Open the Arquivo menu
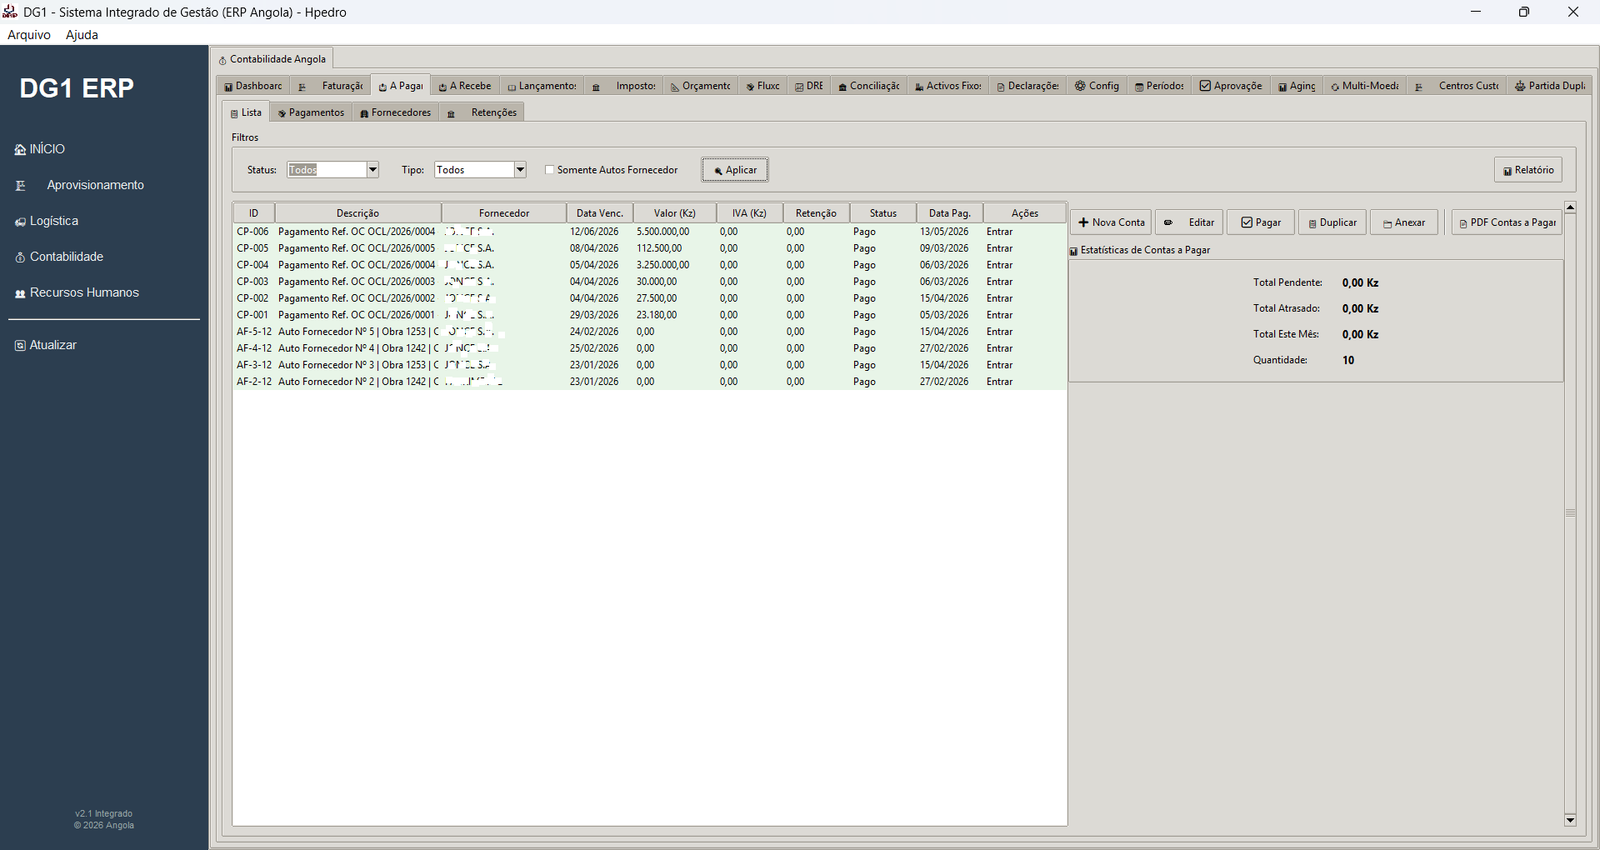Screen dimensions: 1600x850 [29, 35]
